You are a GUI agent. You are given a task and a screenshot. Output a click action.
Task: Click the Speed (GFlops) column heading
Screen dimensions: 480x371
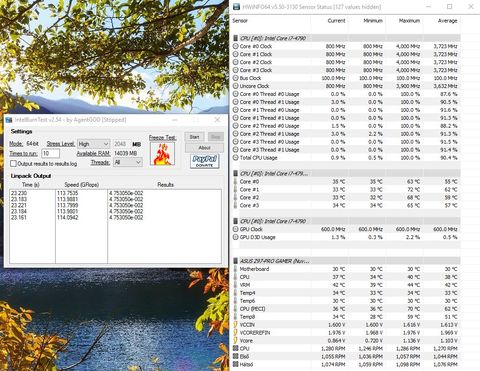pyautogui.click(x=82, y=185)
